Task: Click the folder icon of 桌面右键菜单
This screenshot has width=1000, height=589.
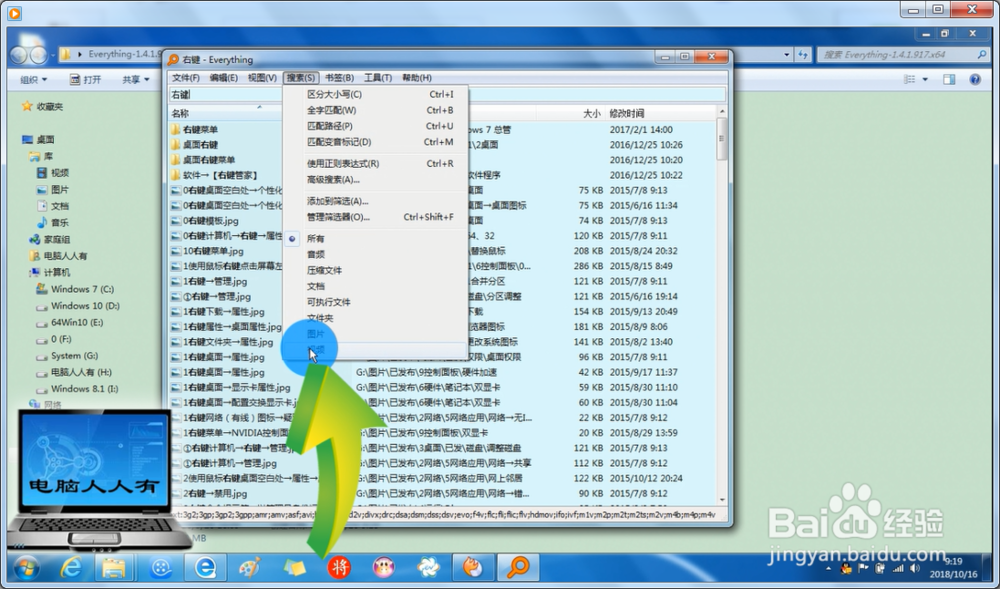Action: tap(175, 160)
